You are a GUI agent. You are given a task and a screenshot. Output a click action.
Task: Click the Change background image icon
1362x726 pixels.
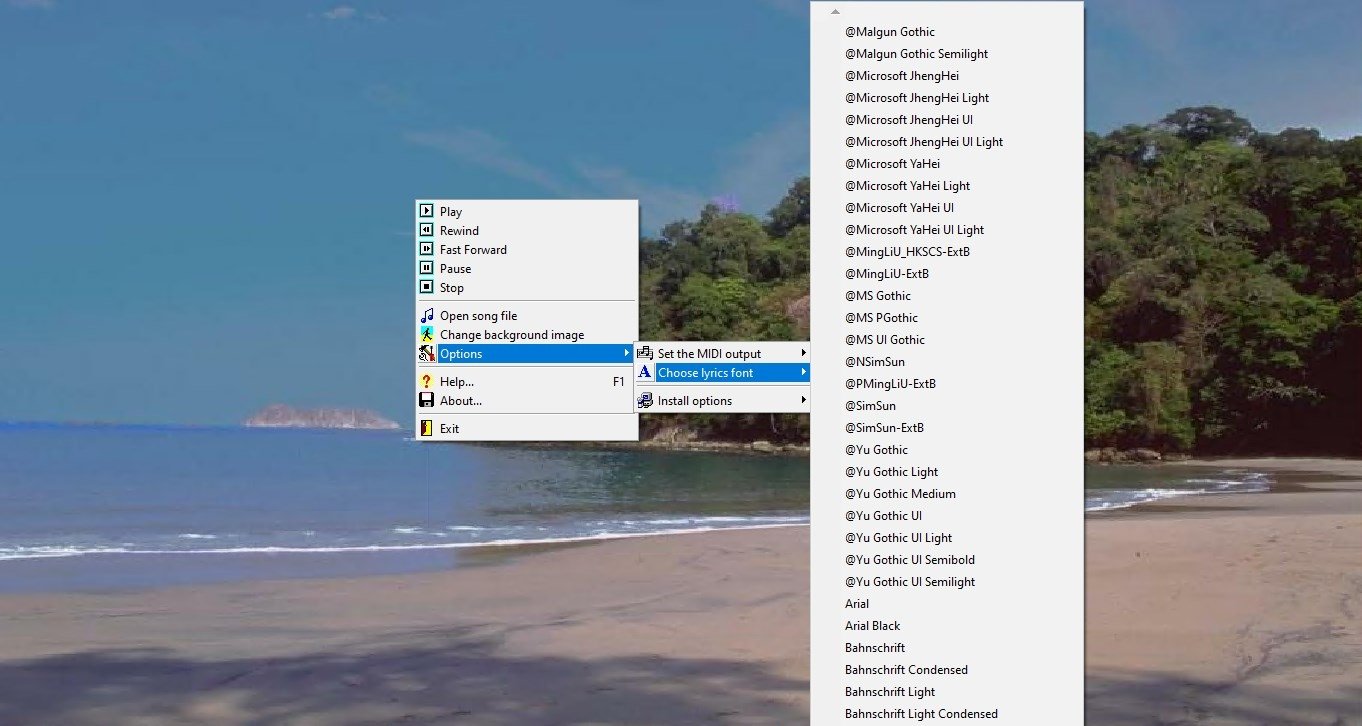point(427,334)
